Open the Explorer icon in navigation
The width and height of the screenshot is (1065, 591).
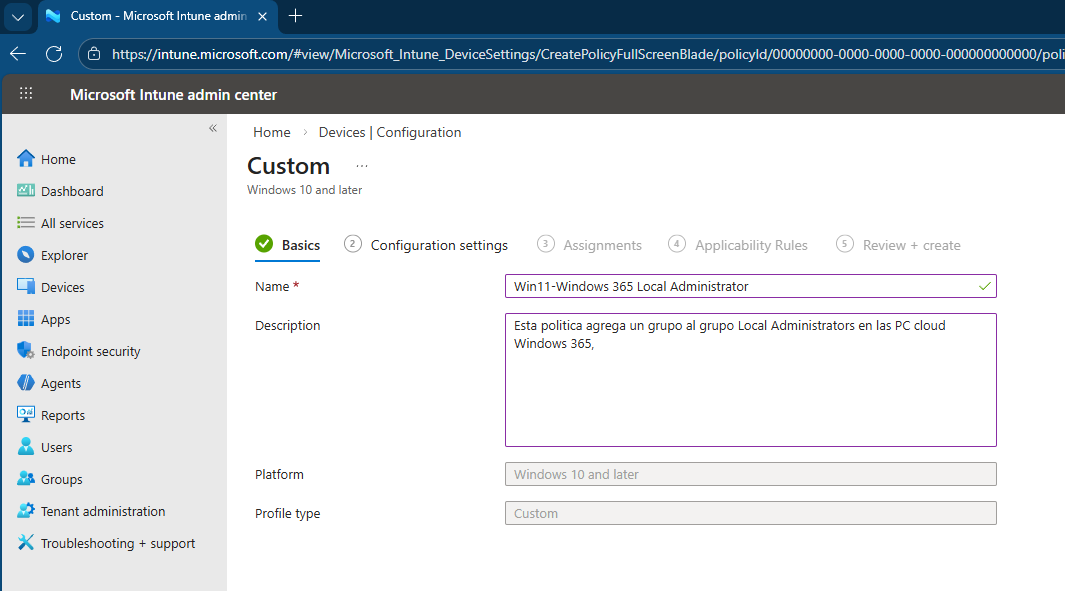tap(26, 255)
